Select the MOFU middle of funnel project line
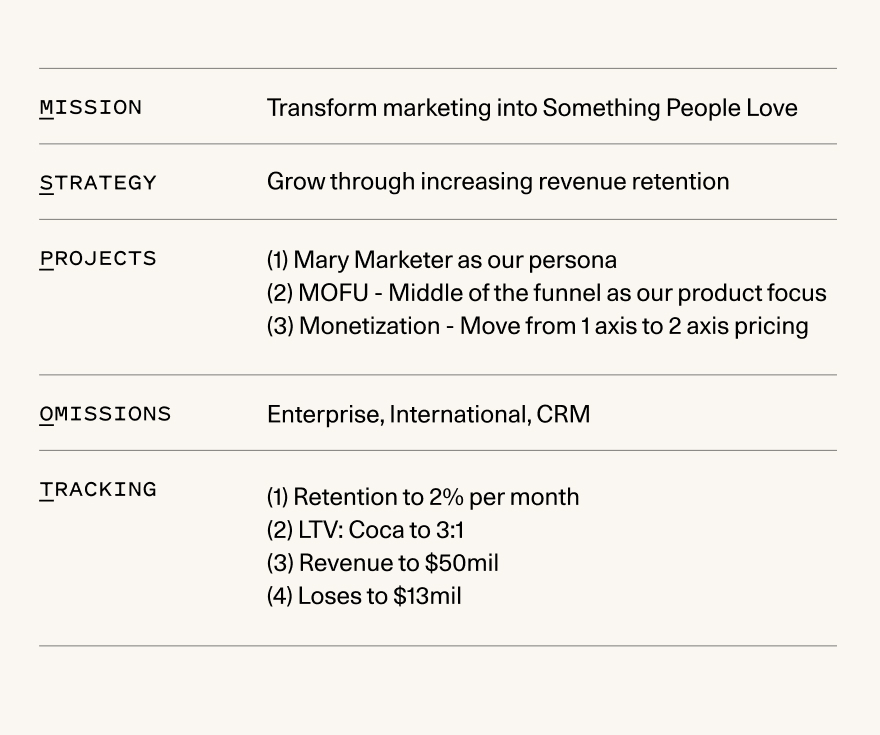Screen dimensions: 880x735 pyautogui.click(x=547, y=293)
